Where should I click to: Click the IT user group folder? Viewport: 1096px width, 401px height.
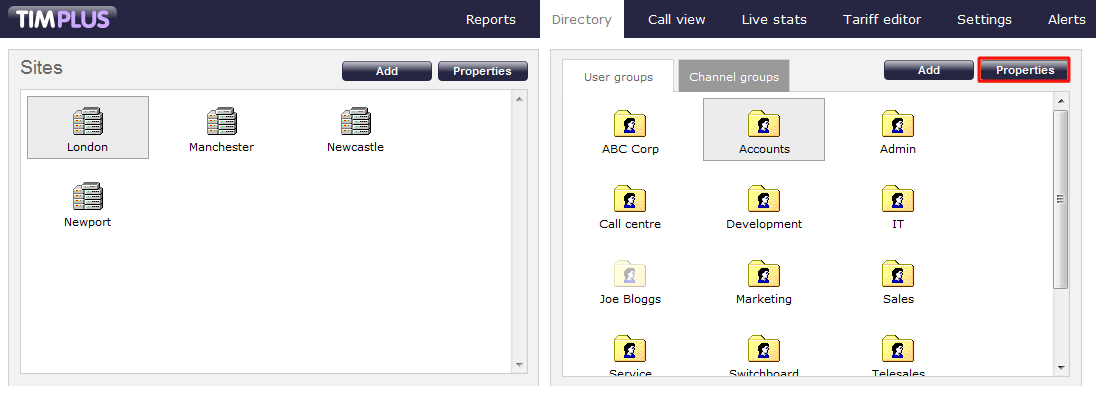click(x=897, y=200)
